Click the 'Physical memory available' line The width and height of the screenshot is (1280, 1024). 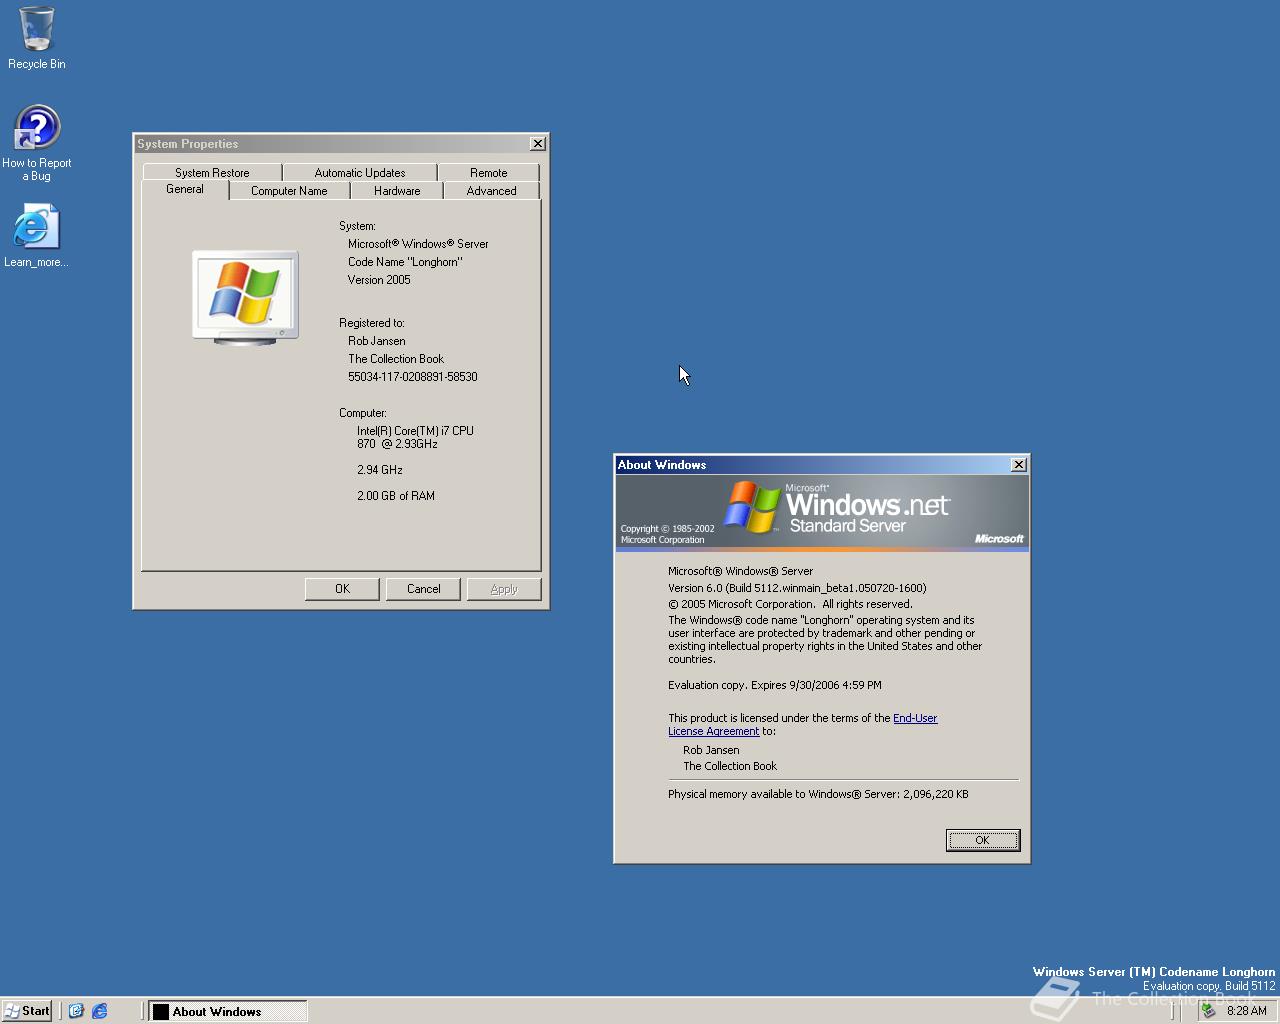(818, 794)
